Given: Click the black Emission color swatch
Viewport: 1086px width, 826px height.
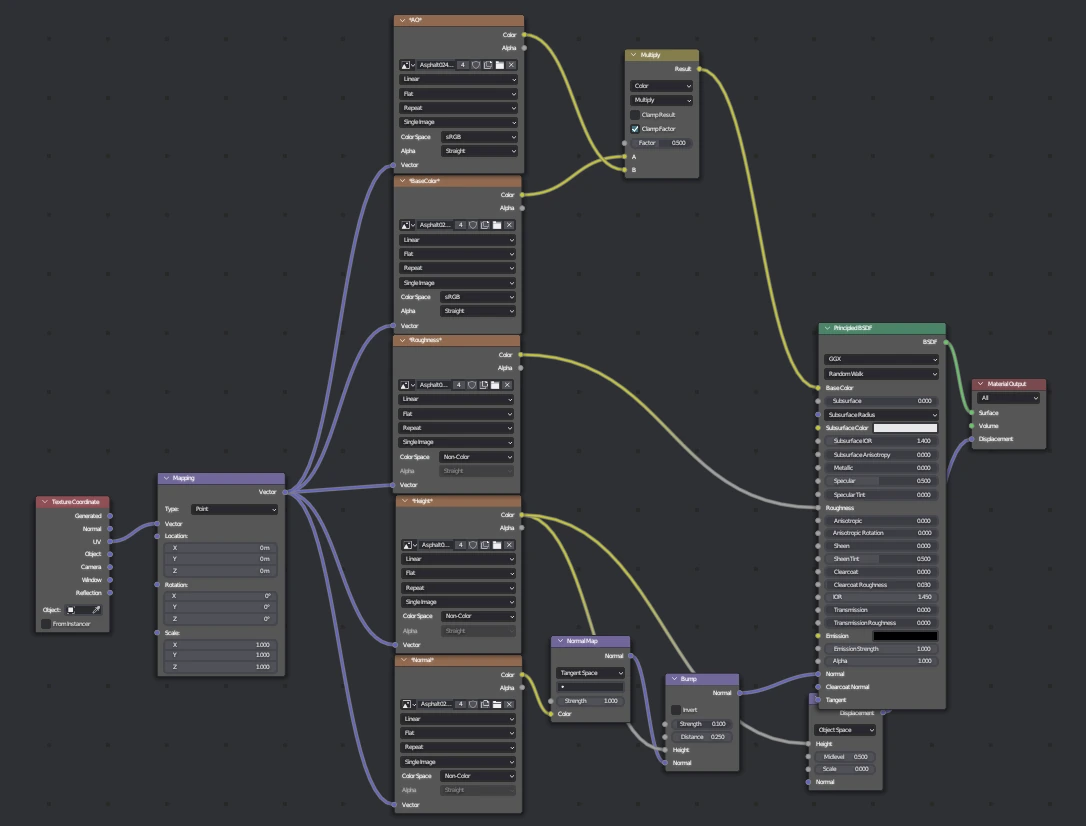Looking at the screenshot, I should click(905, 636).
